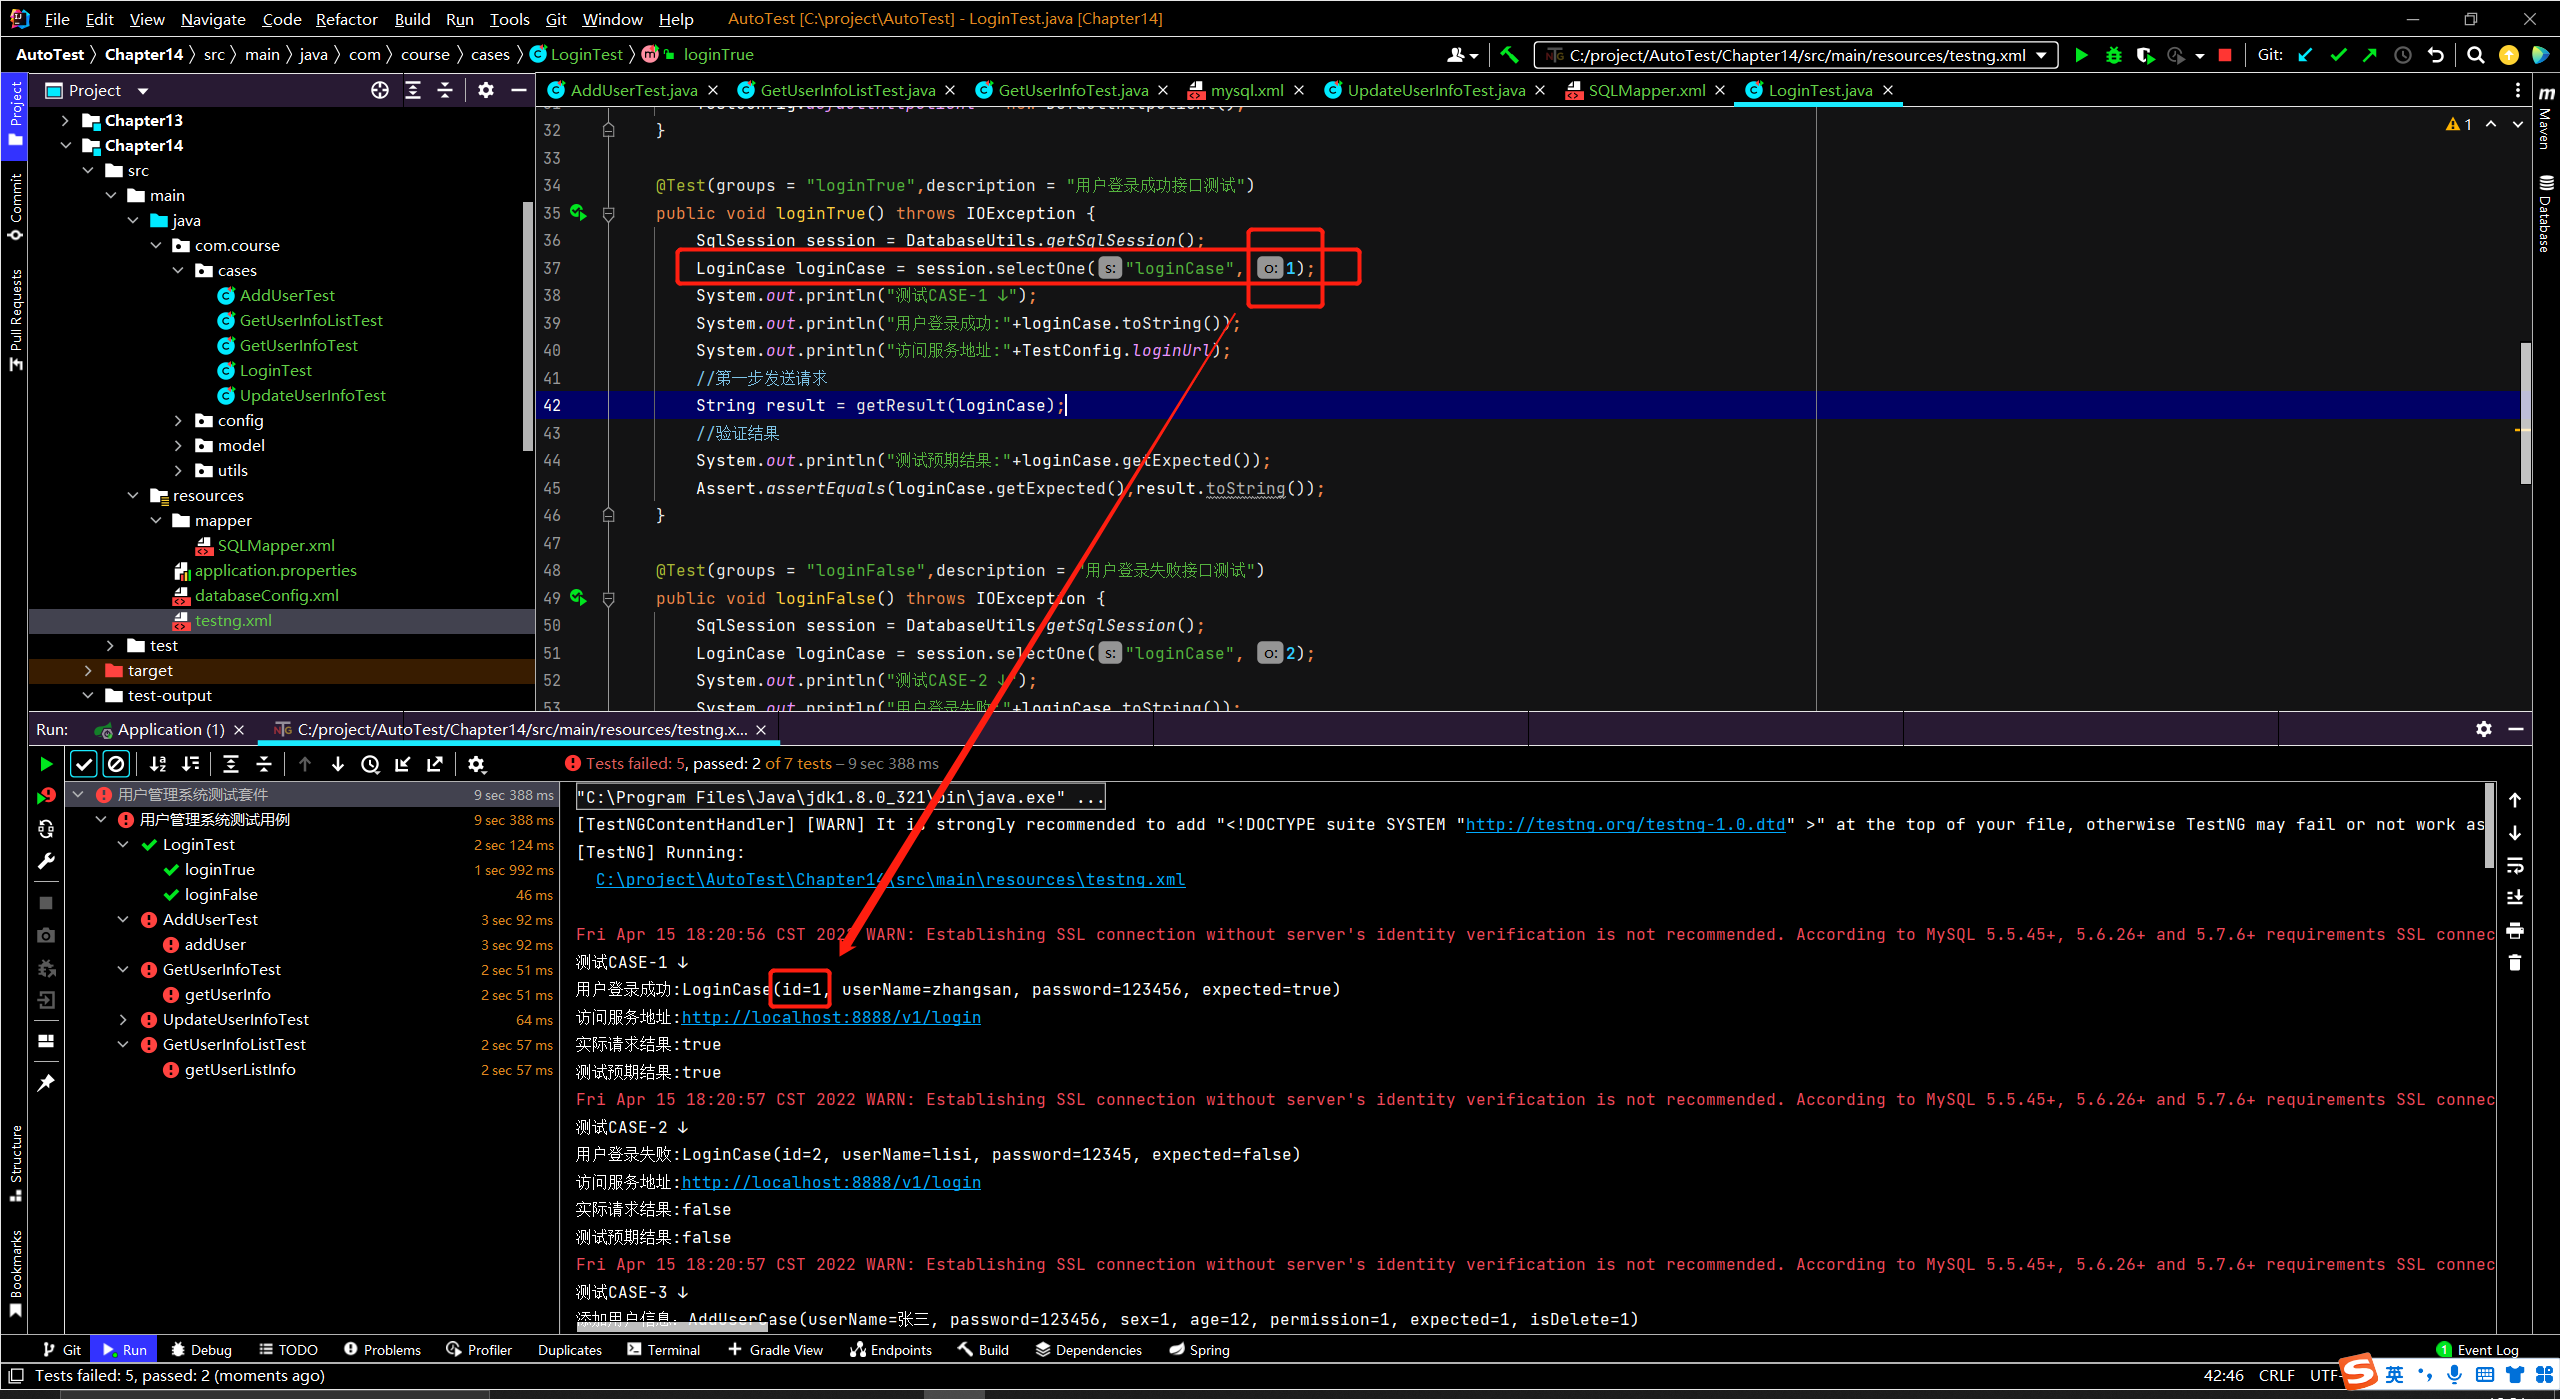Hide the Project panel
Screen dimensions: 2560x1399
click(x=518, y=90)
